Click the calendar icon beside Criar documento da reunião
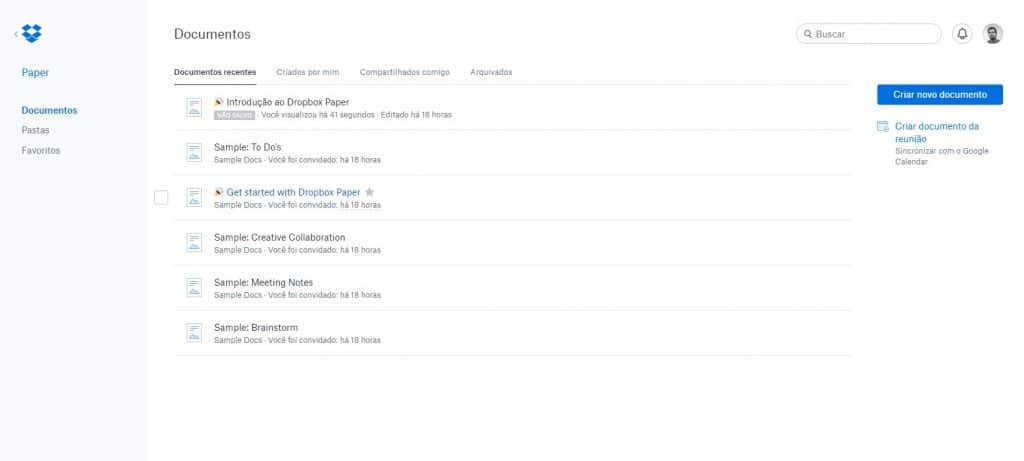This screenshot has height=461, width=1024. pos(882,127)
